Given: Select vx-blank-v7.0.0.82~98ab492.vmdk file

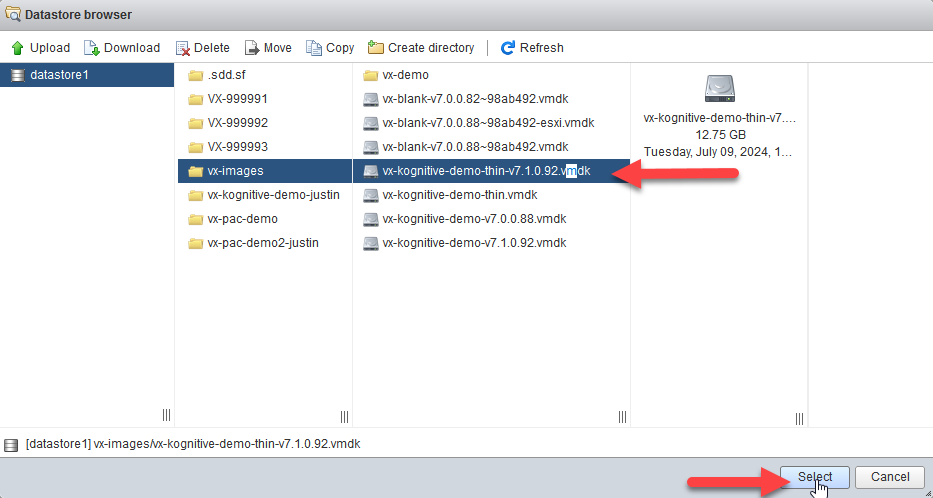Looking at the screenshot, I should pyautogui.click(x=475, y=99).
